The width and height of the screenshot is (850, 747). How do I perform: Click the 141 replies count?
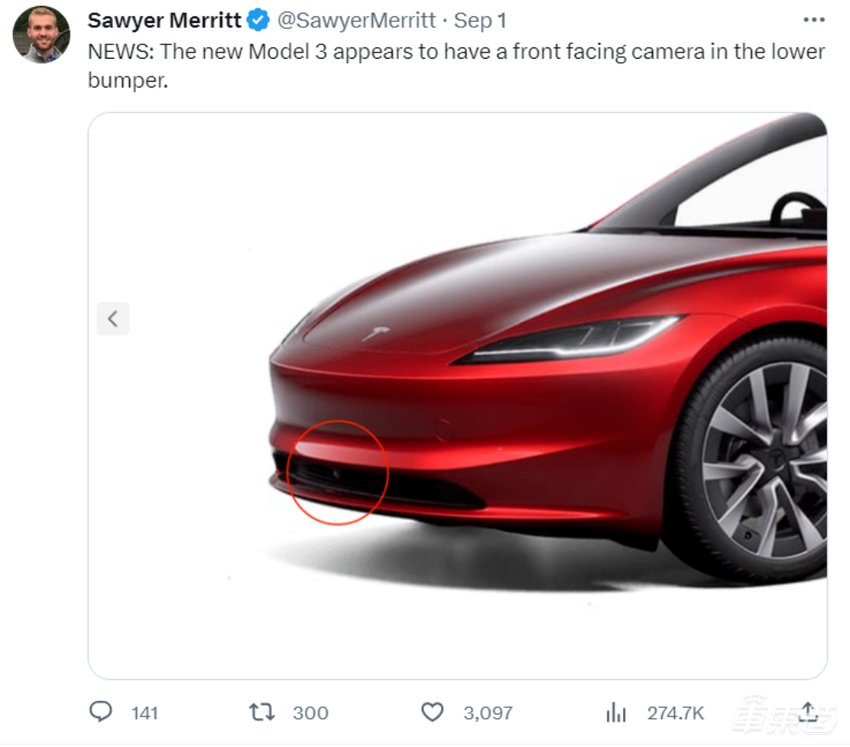pyautogui.click(x=144, y=712)
